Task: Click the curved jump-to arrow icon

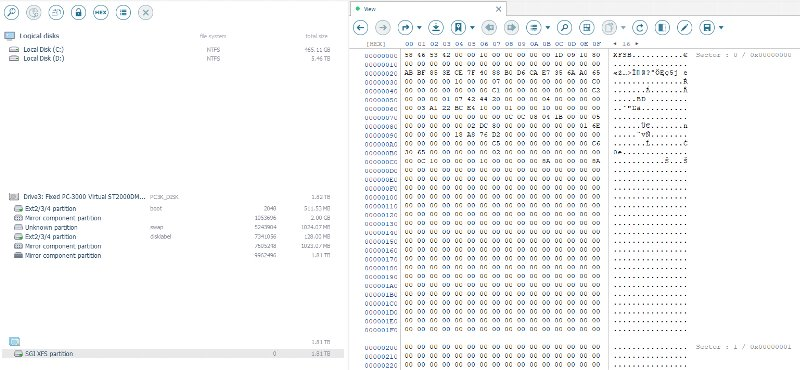Action: (405, 27)
